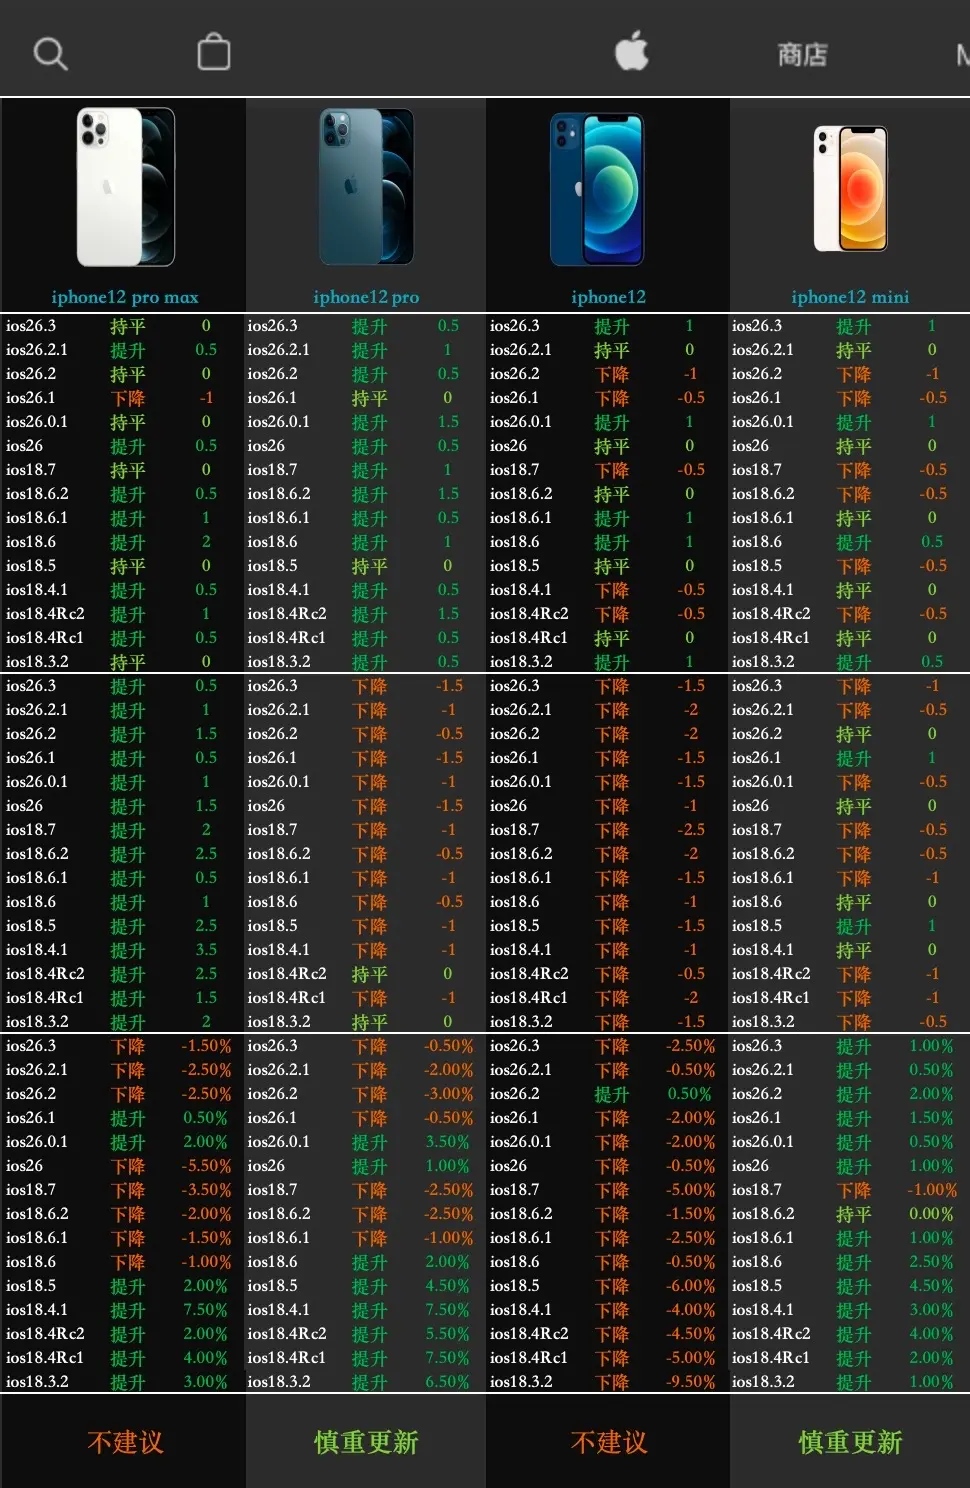The height and width of the screenshot is (1488, 970).
Task: Select the -5.50% value cell
Action: 206,1166
